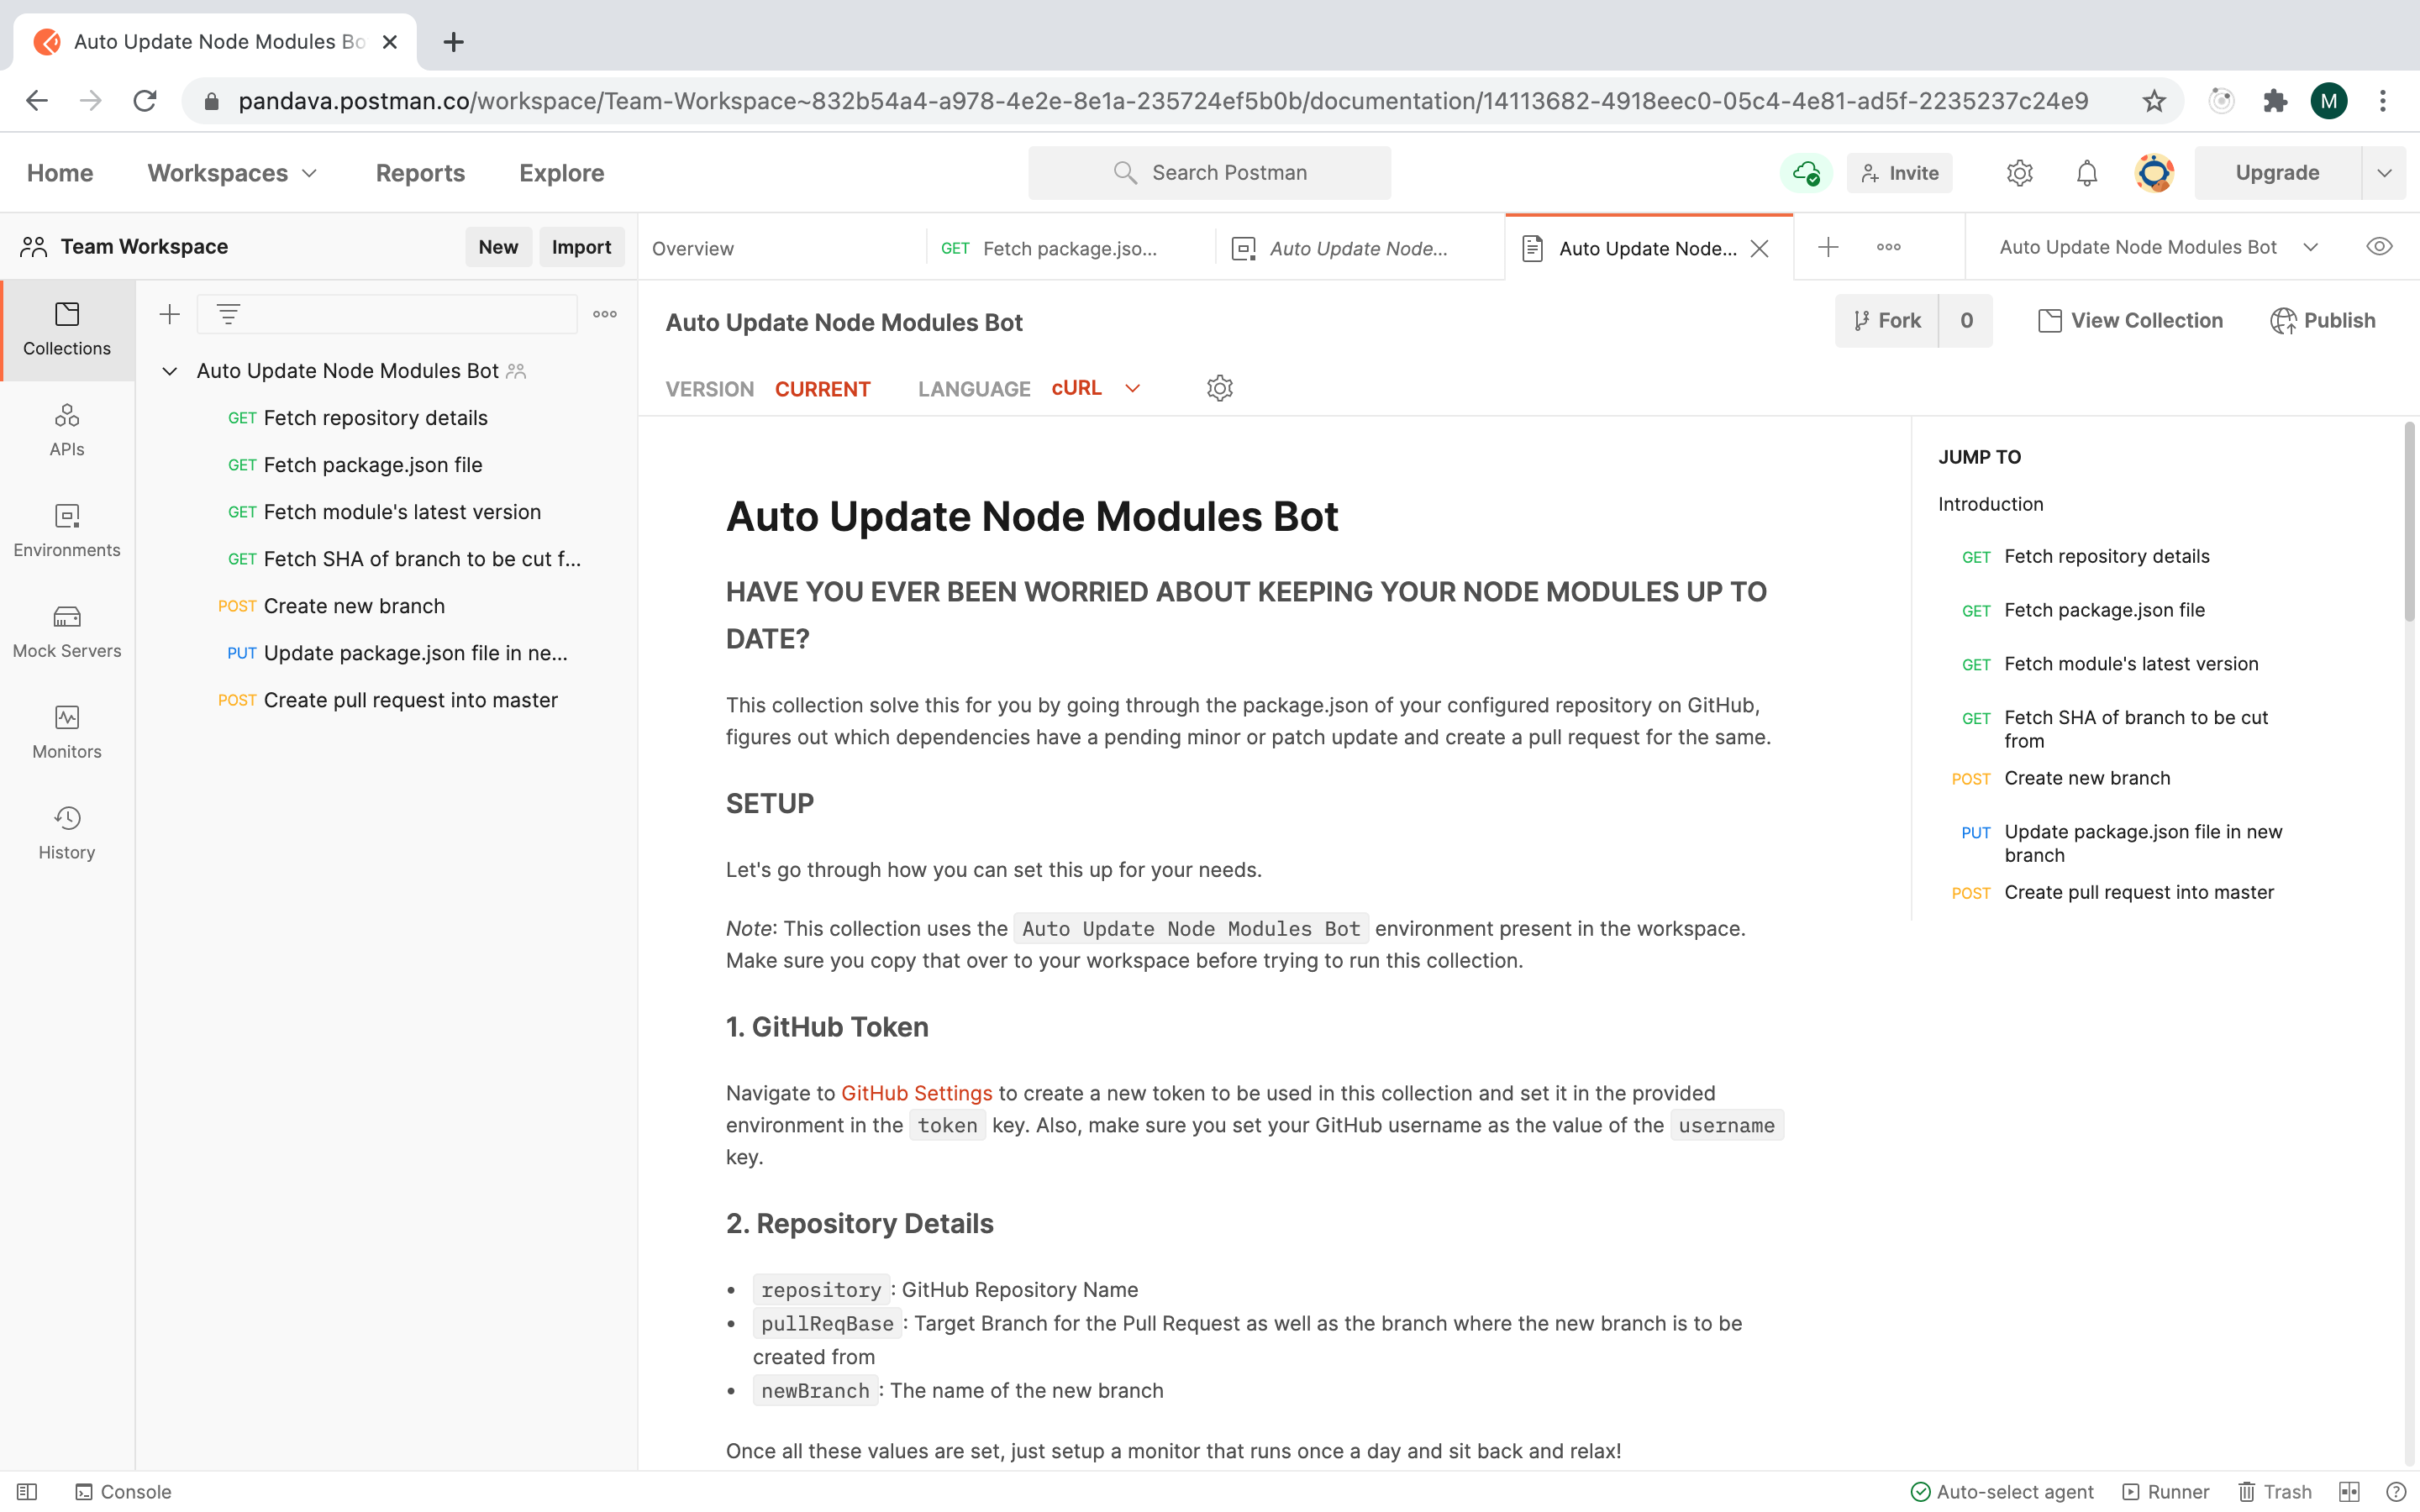Click the Search Postman field
The image size is (2420, 1512).
(1209, 173)
